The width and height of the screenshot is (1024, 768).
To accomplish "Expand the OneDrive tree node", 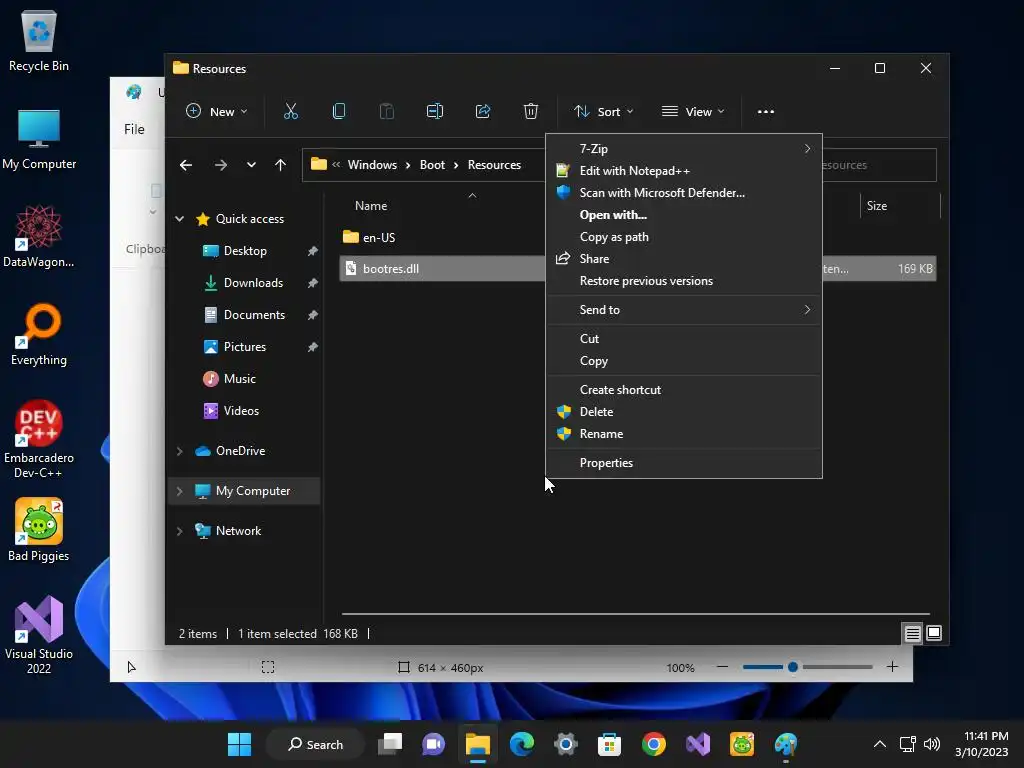I will tap(180, 451).
